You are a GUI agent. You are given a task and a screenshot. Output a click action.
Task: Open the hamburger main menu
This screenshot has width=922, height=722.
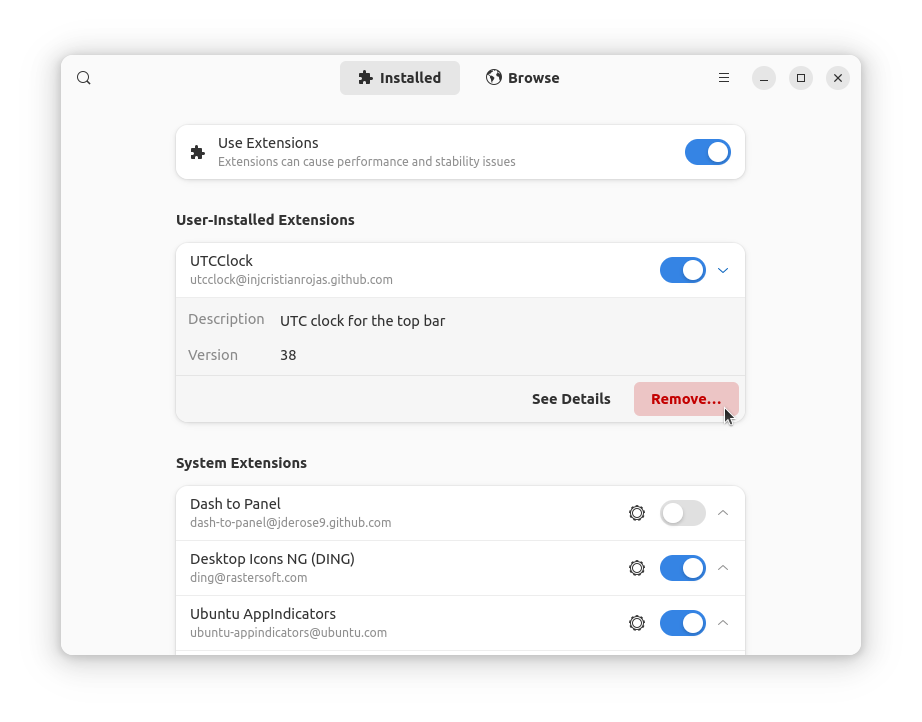pyautogui.click(x=724, y=78)
